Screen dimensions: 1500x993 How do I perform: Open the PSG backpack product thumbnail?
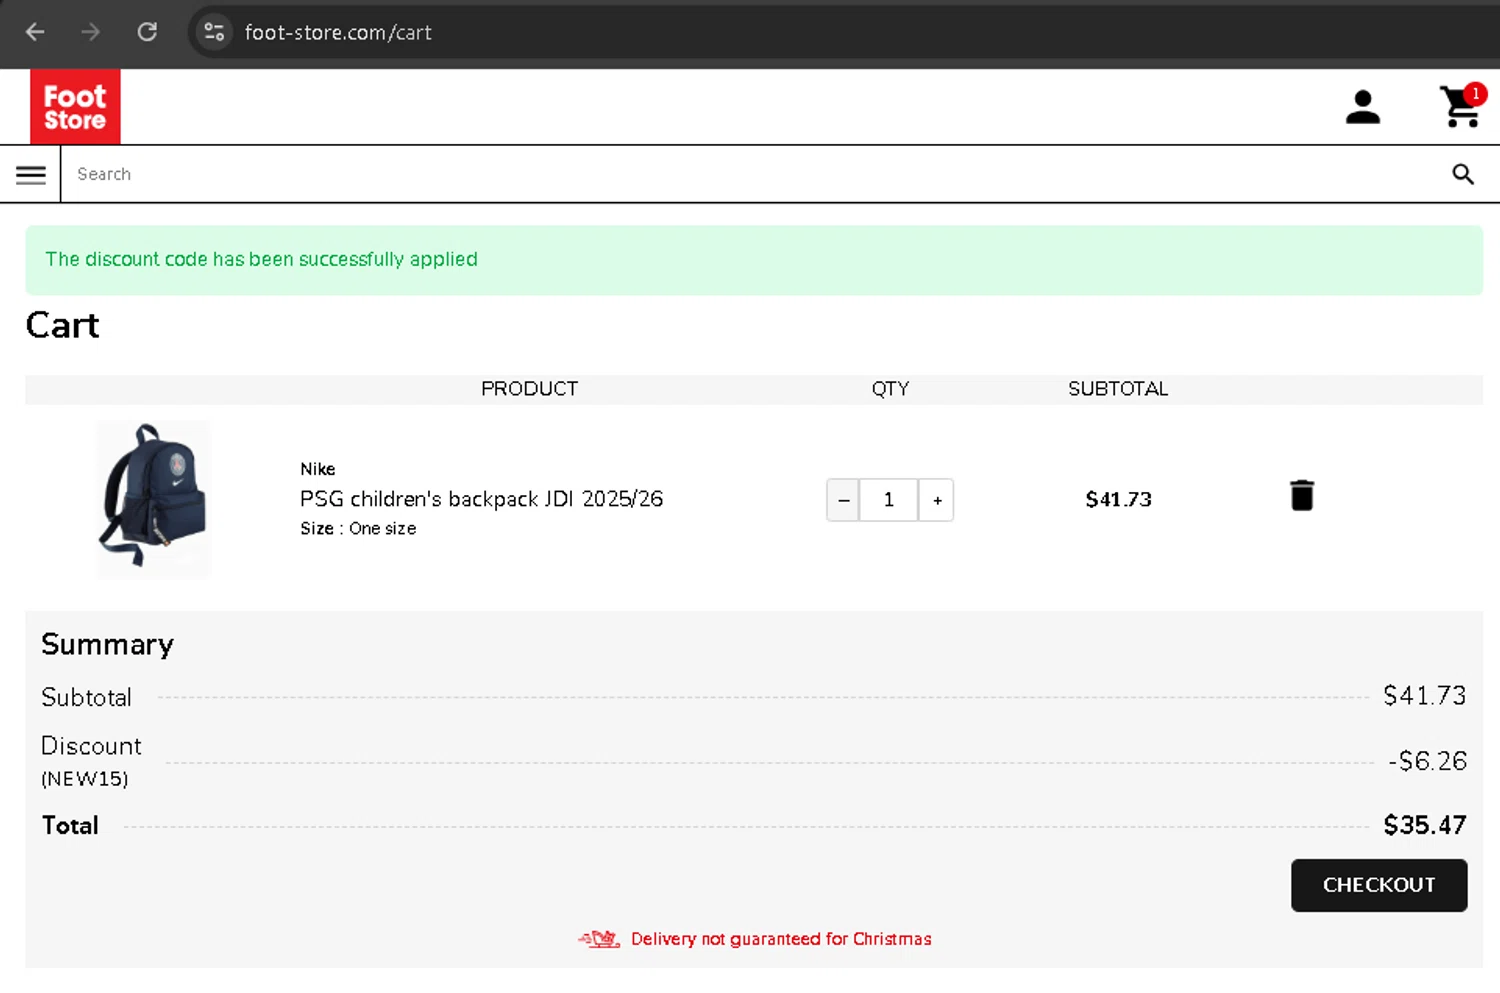tap(153, 499)
